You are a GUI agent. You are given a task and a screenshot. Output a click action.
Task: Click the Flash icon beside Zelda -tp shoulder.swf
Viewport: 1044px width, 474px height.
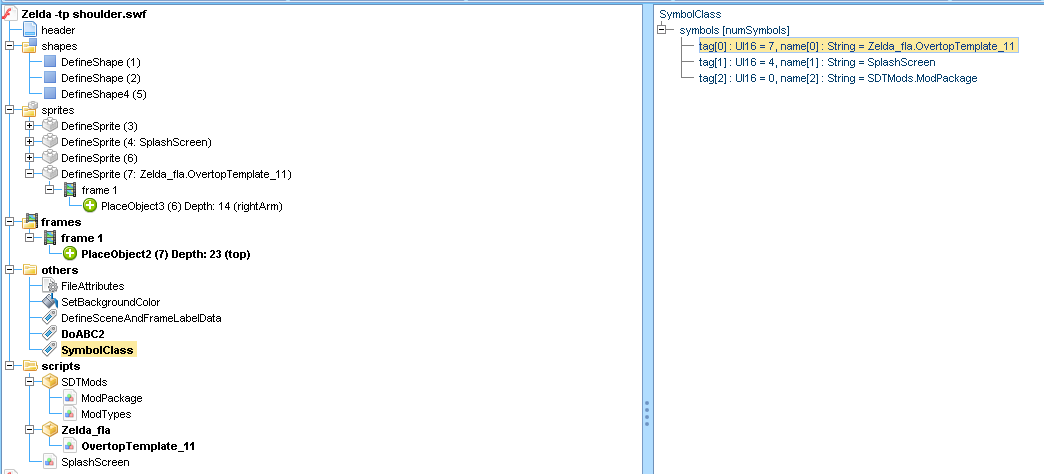pyautogui.click(x=9, y=14)
